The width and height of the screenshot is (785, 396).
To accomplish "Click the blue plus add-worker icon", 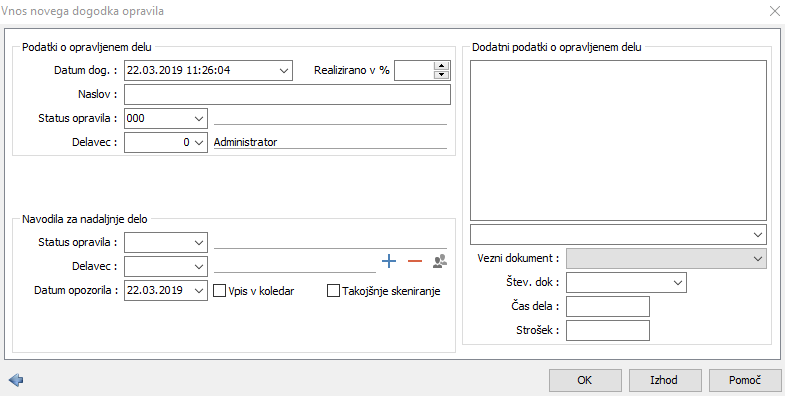I will pos(388,261).
